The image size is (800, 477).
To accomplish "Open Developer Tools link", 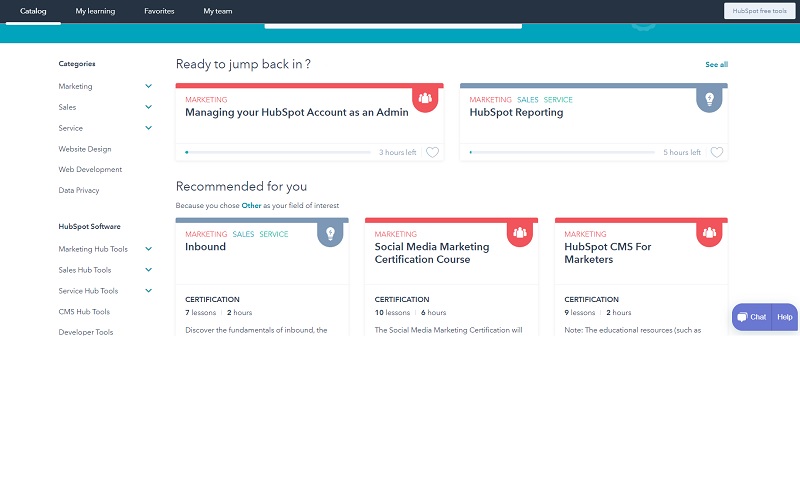I will [x=86, y=332].
